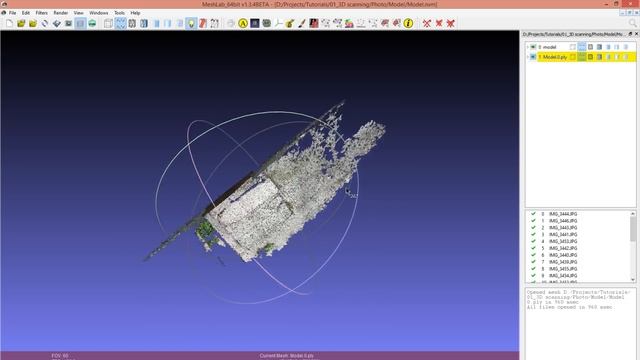
Task: Click the Show Raster mode icon
Action: (x=92, y=24)
